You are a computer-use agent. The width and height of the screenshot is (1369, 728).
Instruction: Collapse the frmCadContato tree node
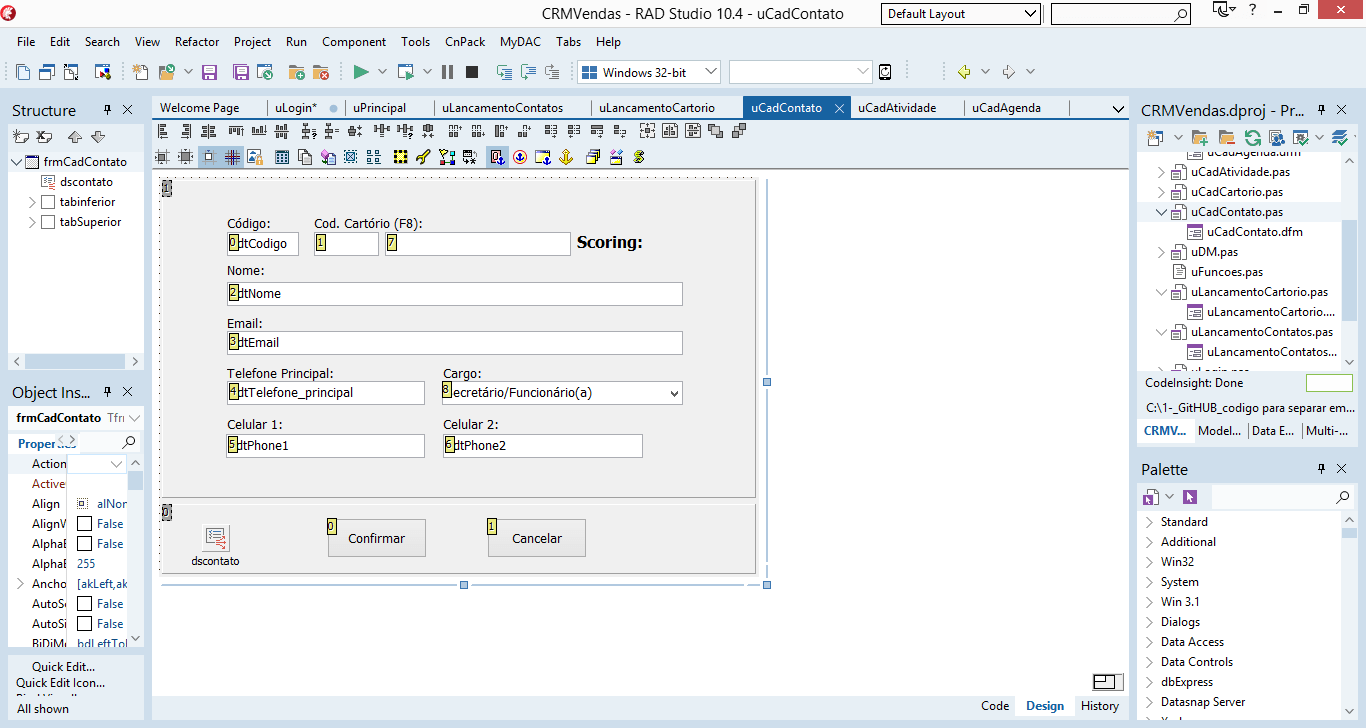16,162
